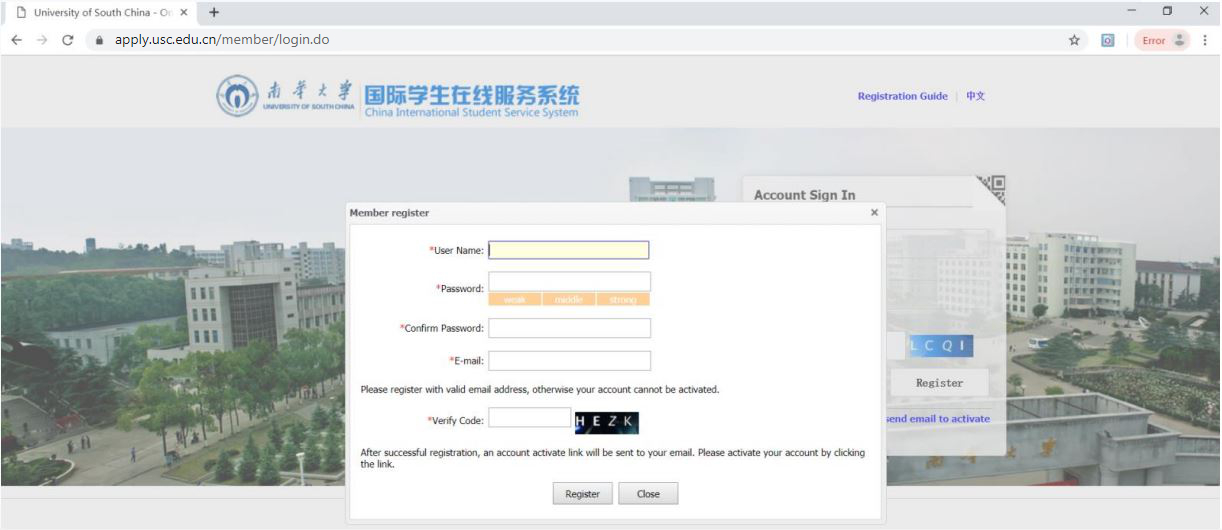Select the University of South China tab
Image resolution: width=1222 pixels, height=530 pixels.
pos(100,12)
